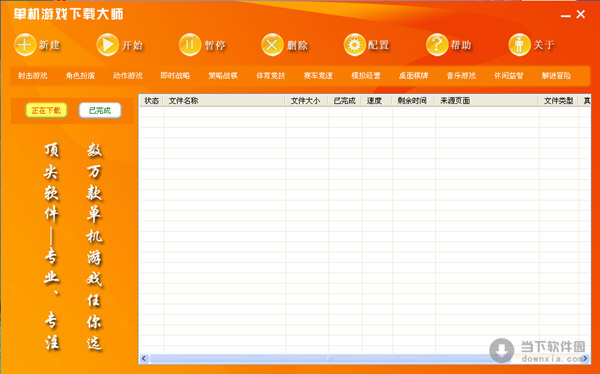Select the 射击游戏 category
Viewport: 600px width, 374px height.
(33, 76)
